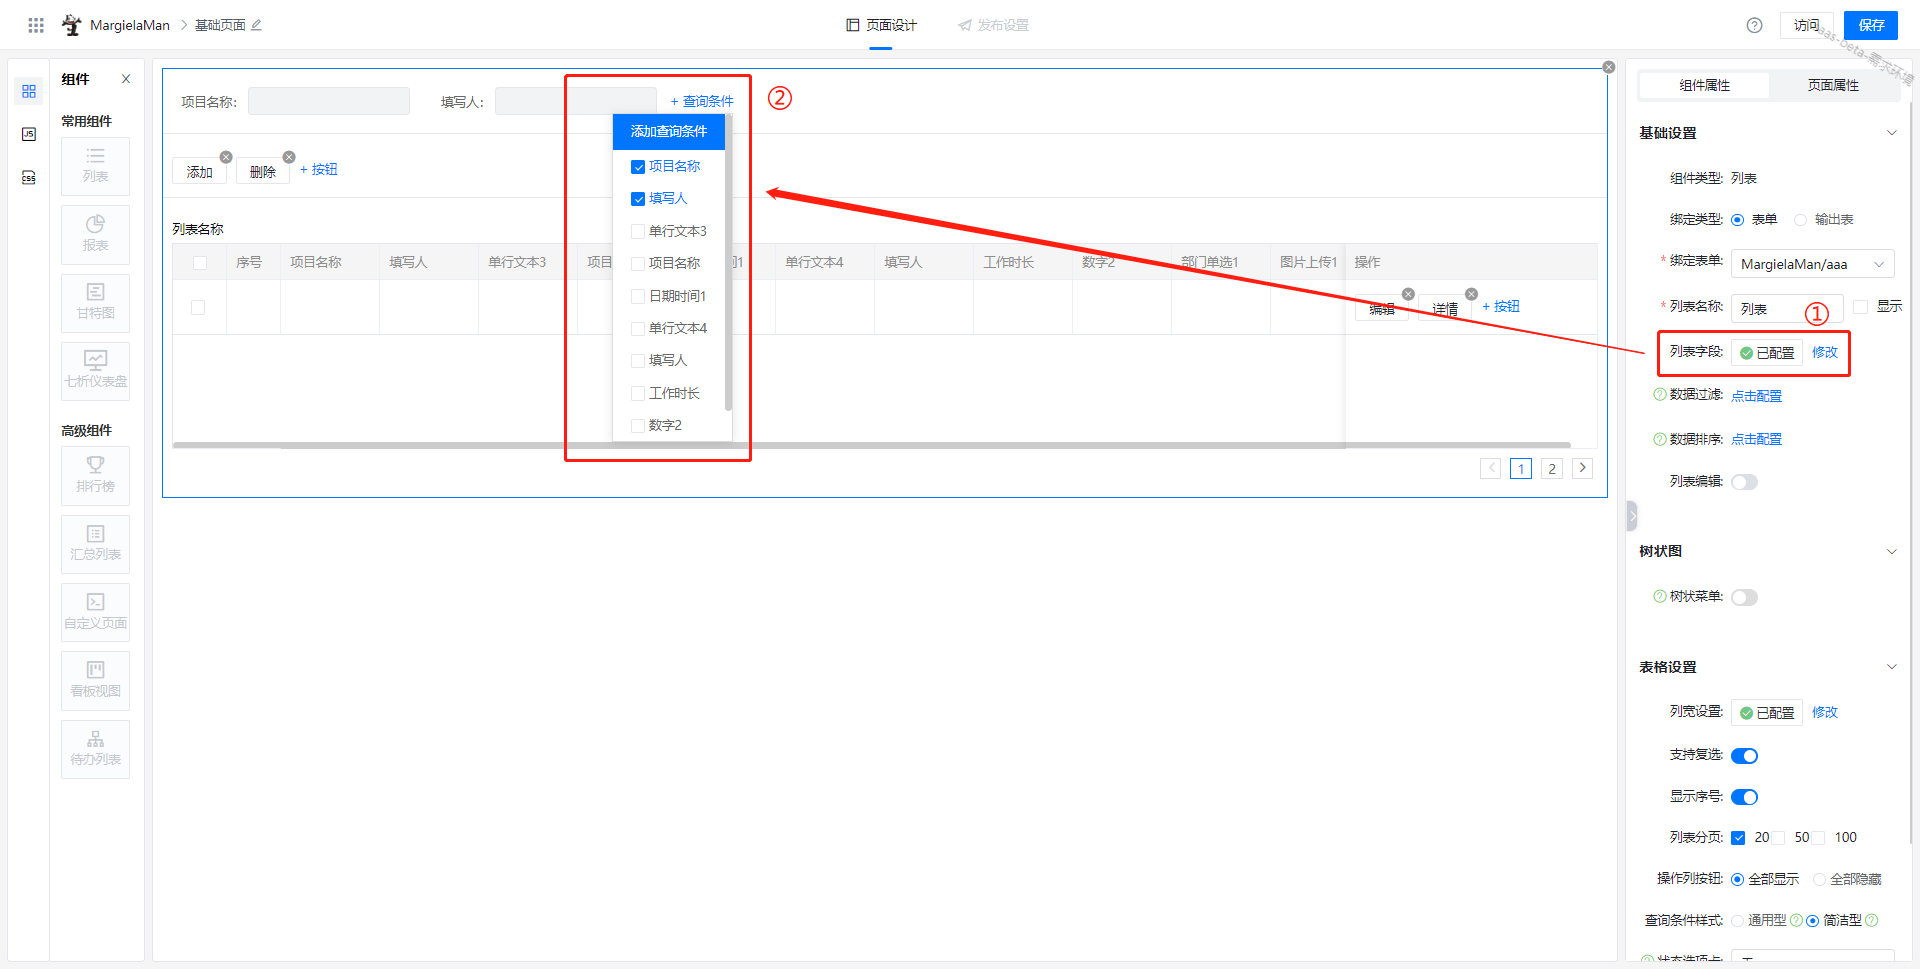Open the 组件属性 tab
The width and height of the screenshot is (1920, 969).
(1704, 85)
